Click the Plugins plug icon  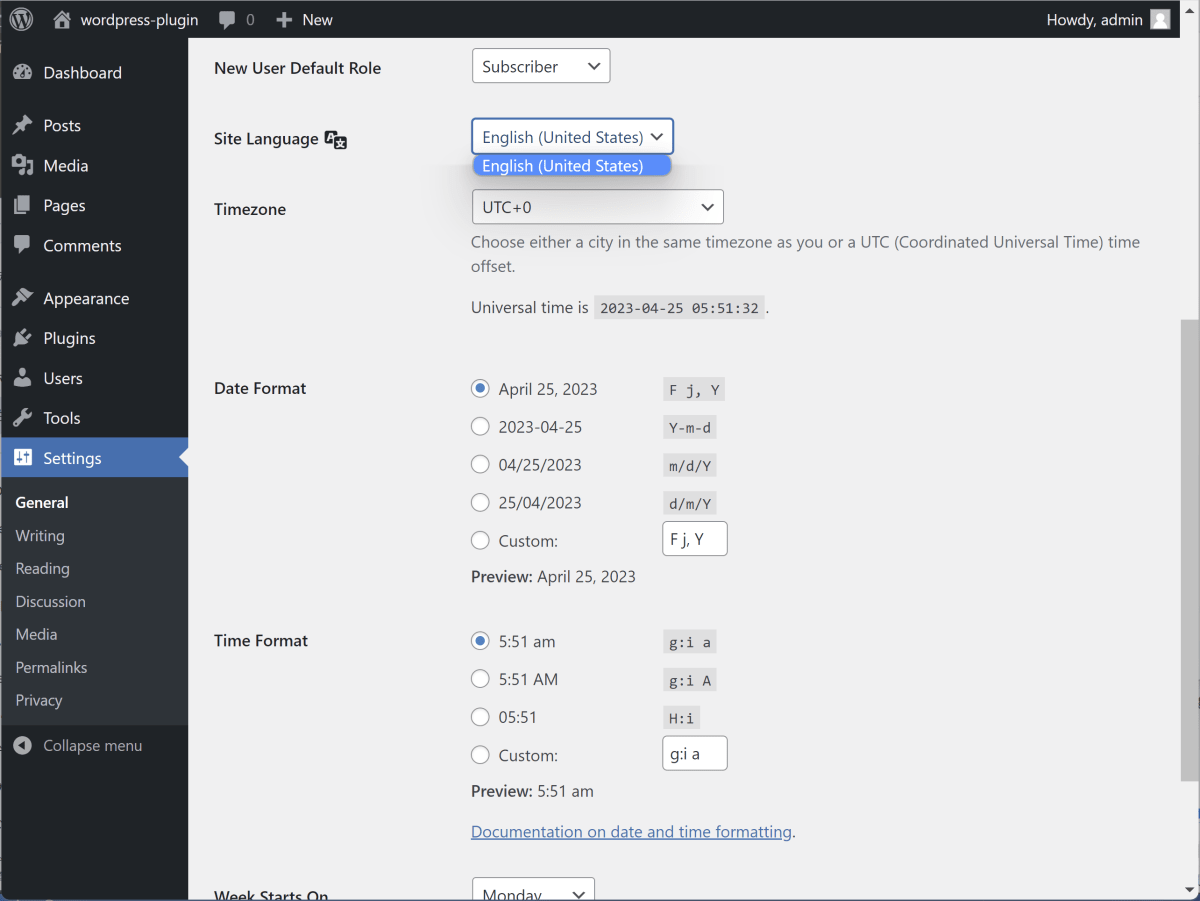[22, 338]
